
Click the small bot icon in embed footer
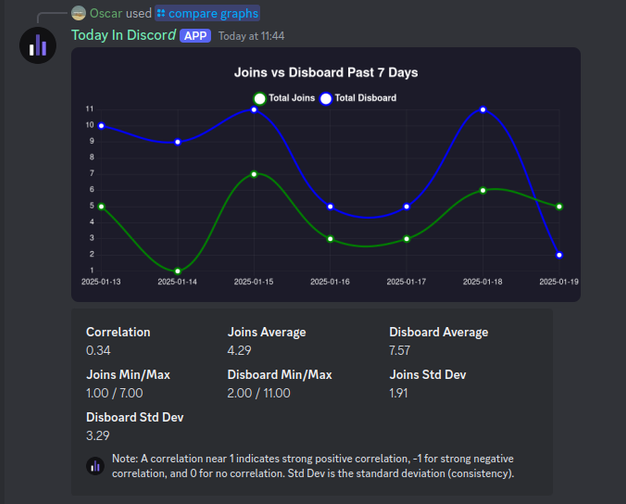click(95, 466)
